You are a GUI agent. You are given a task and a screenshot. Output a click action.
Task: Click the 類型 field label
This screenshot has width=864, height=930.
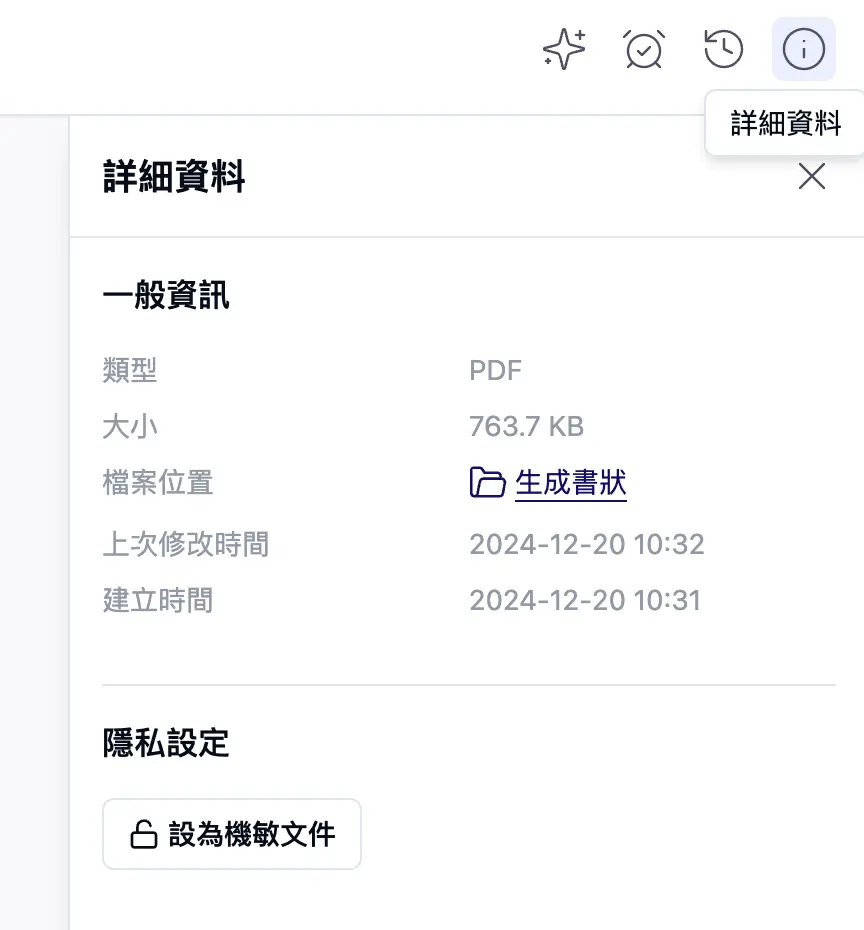pos(130,370)
